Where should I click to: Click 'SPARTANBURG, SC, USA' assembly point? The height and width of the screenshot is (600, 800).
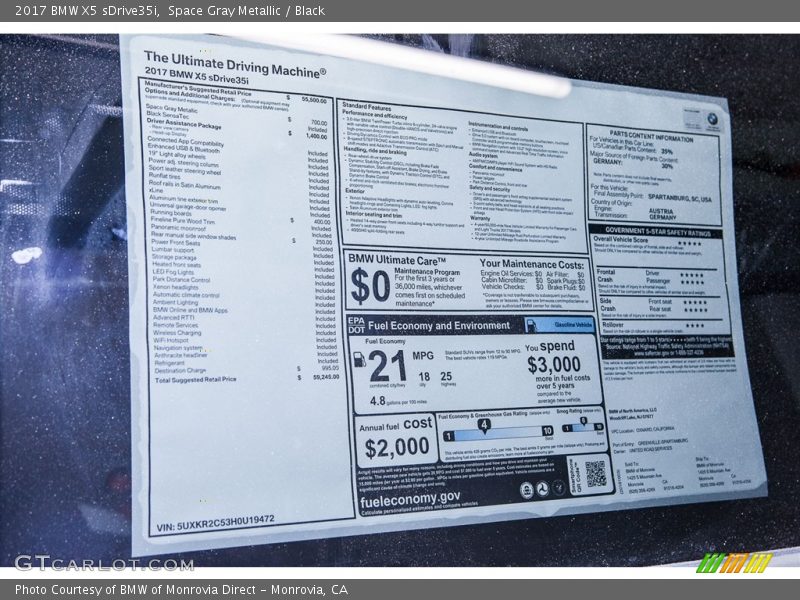(679, 197)
